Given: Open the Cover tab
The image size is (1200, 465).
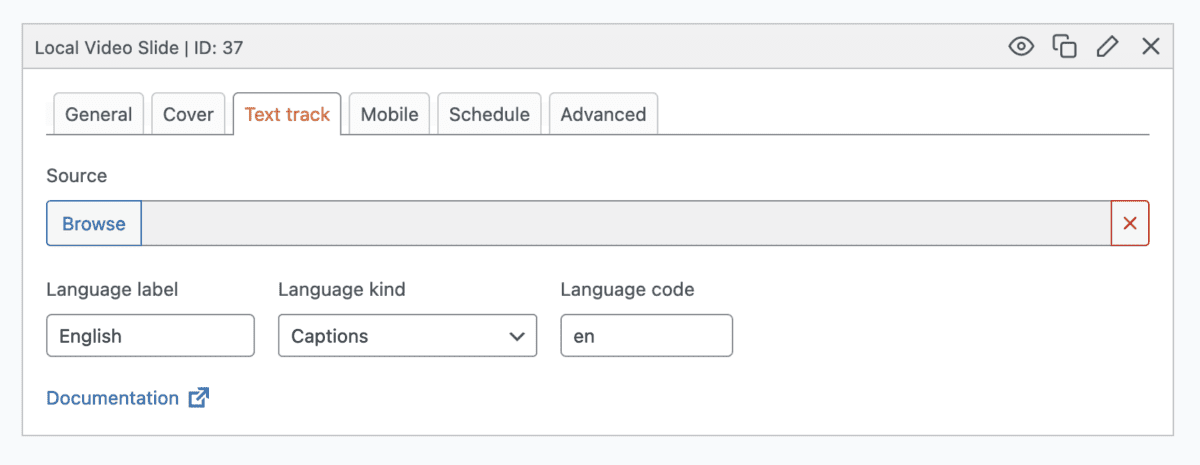Looking at the screenshot, I should (188, 114).
